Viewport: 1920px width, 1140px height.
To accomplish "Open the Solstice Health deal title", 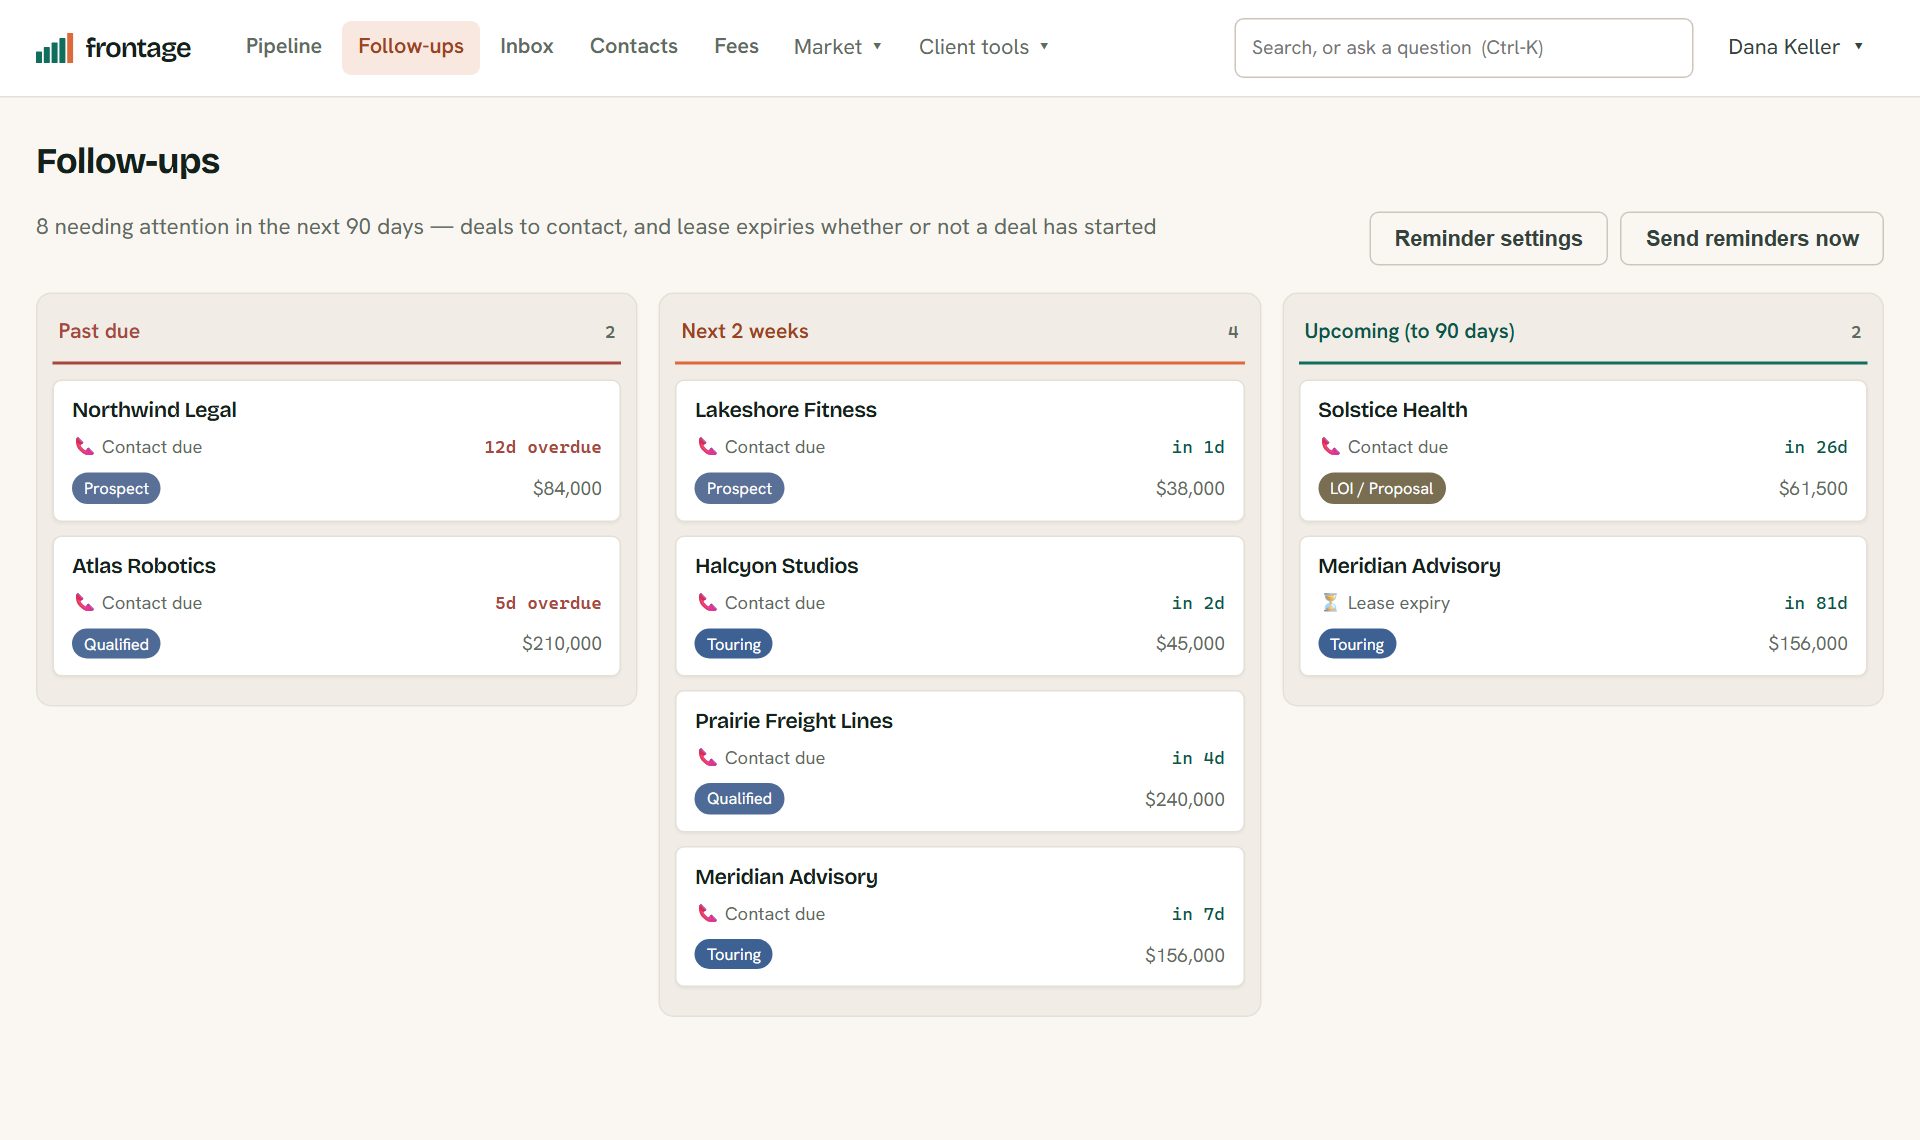I will click(x=1393, y=410).
